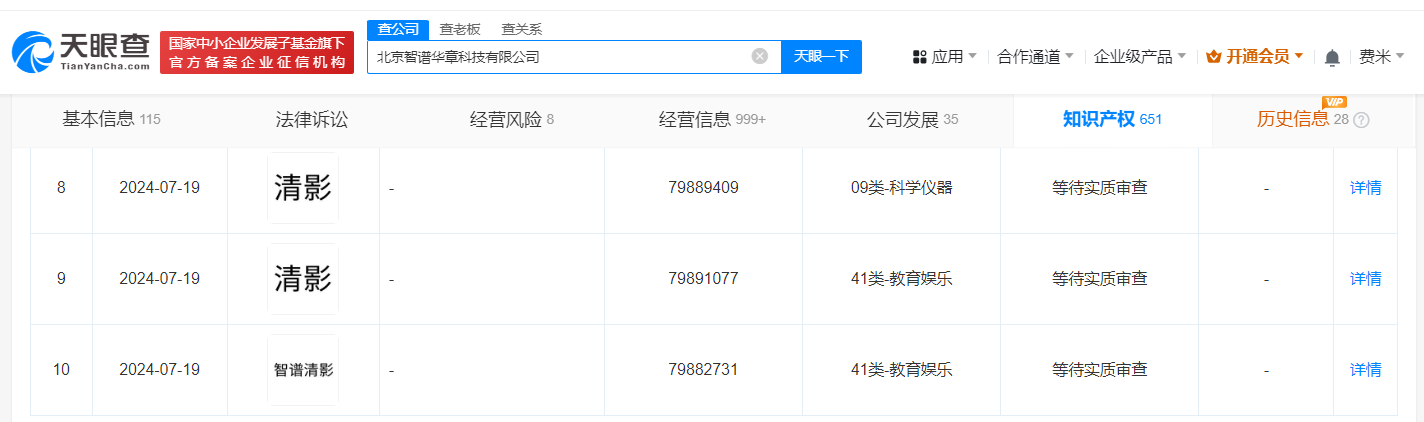Clear the search box with the X icon
The image size is (1424, 422).
click(x=760, y=56)
